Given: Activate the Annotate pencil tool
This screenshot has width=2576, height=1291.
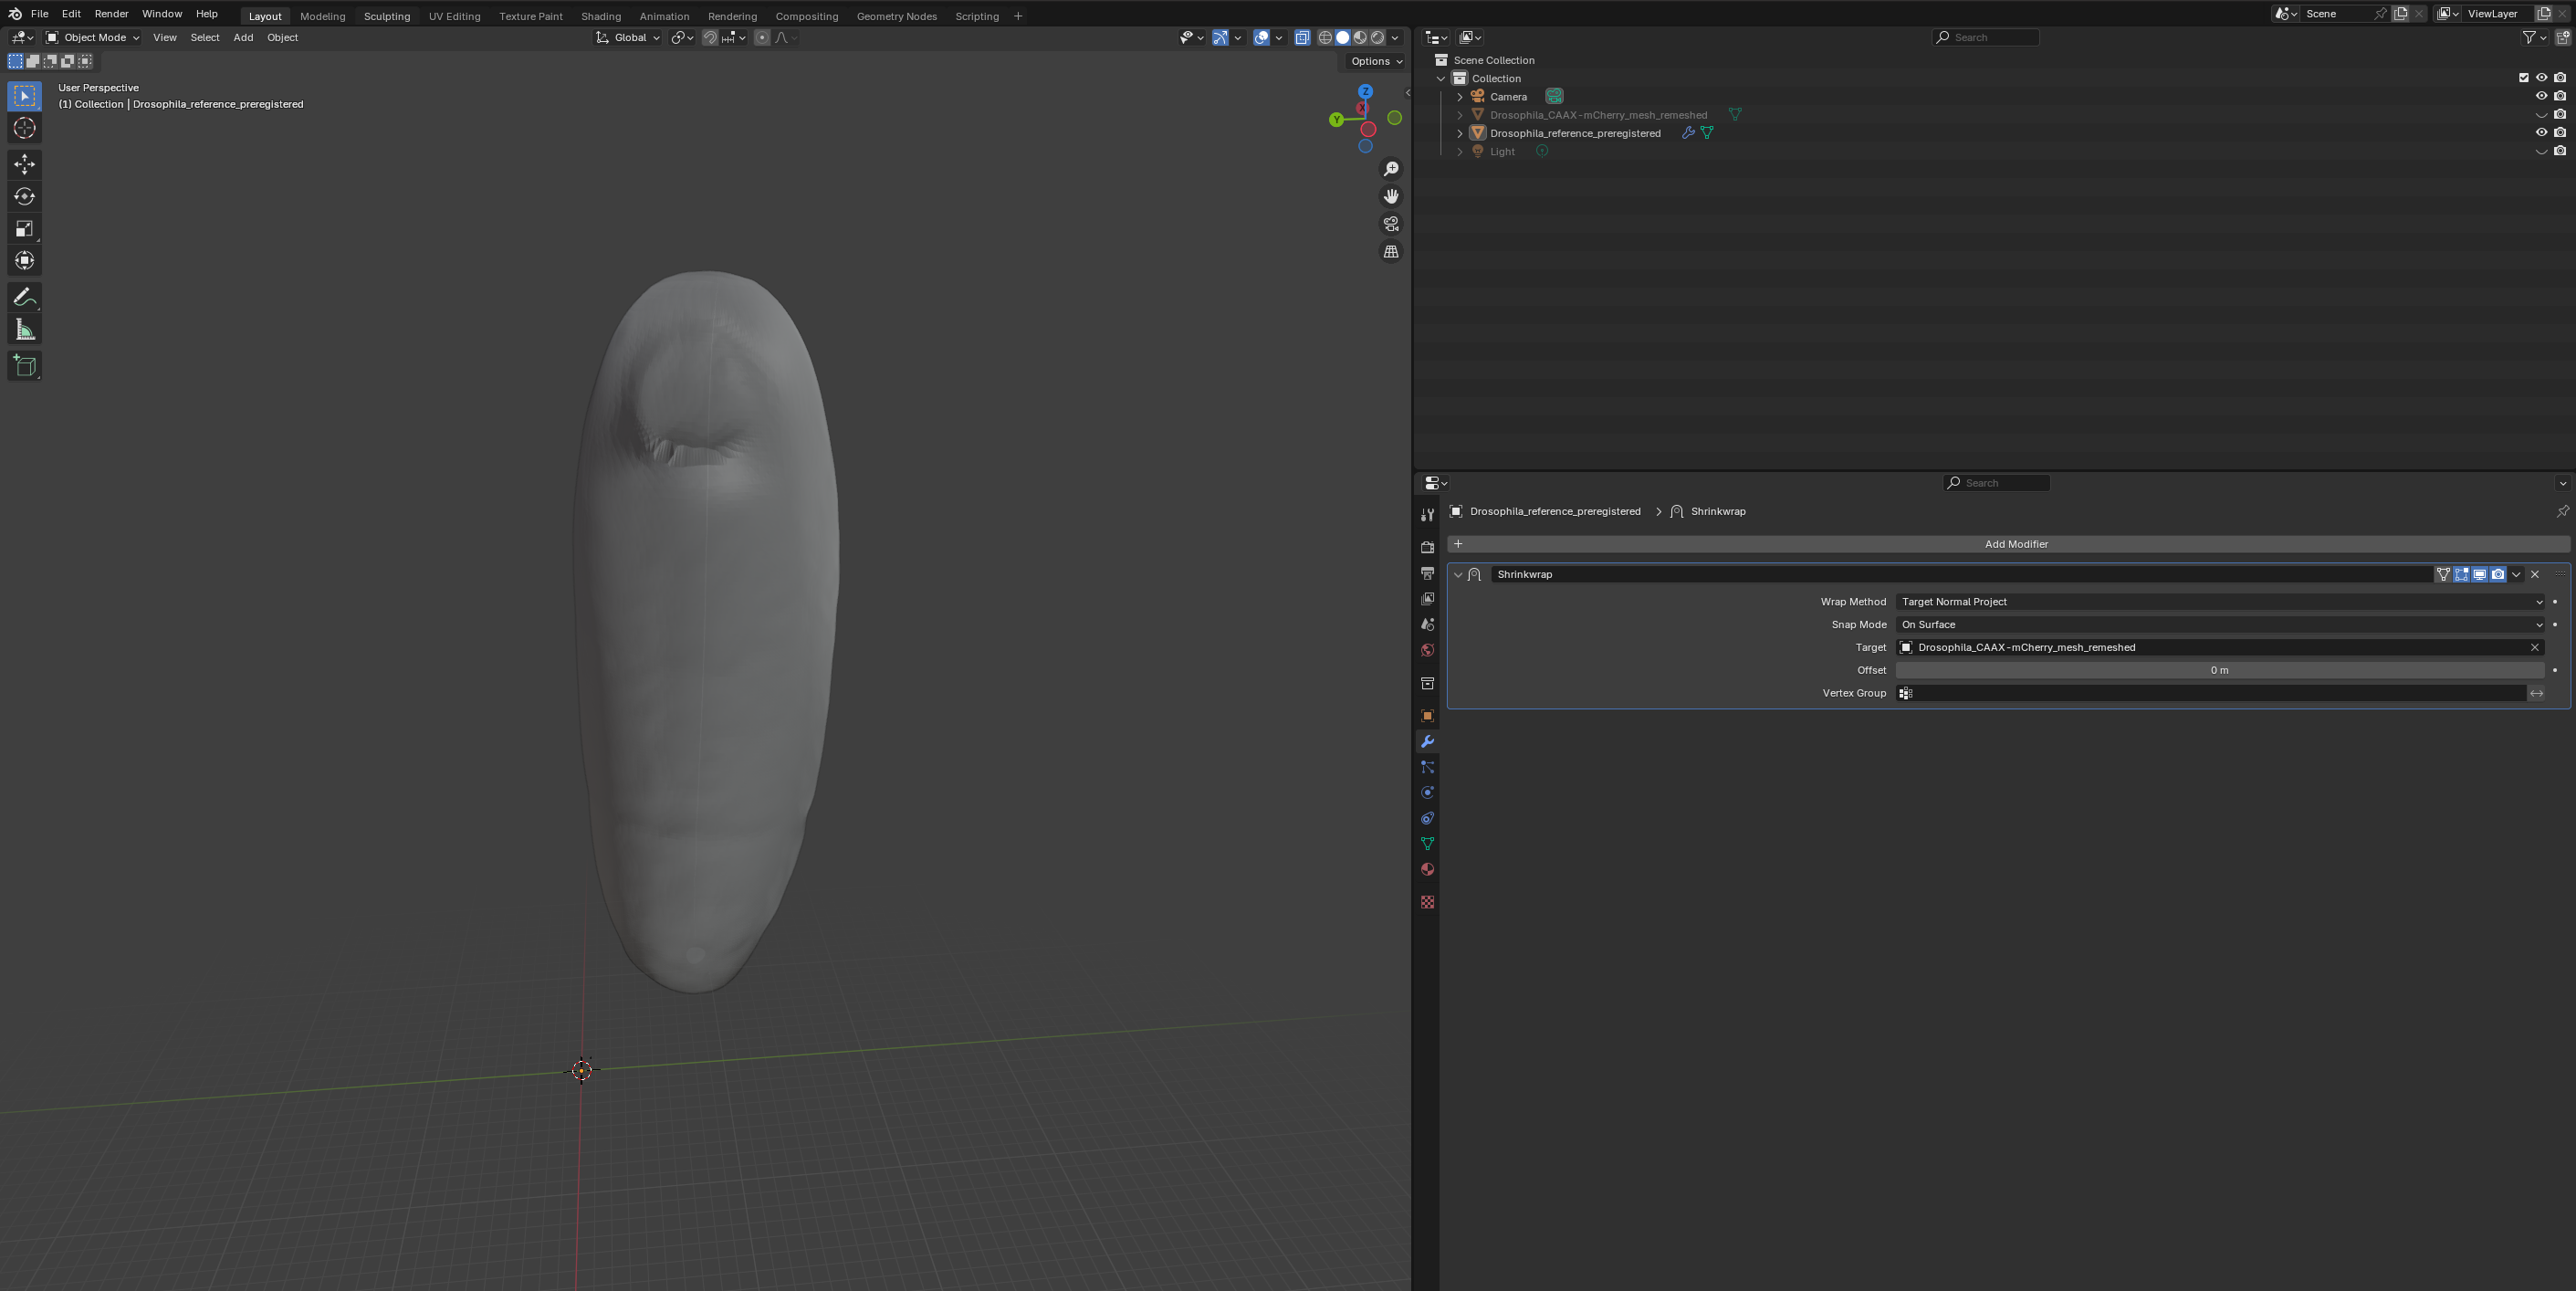Looking at the screenshot, I should click(x=25, y=297).
